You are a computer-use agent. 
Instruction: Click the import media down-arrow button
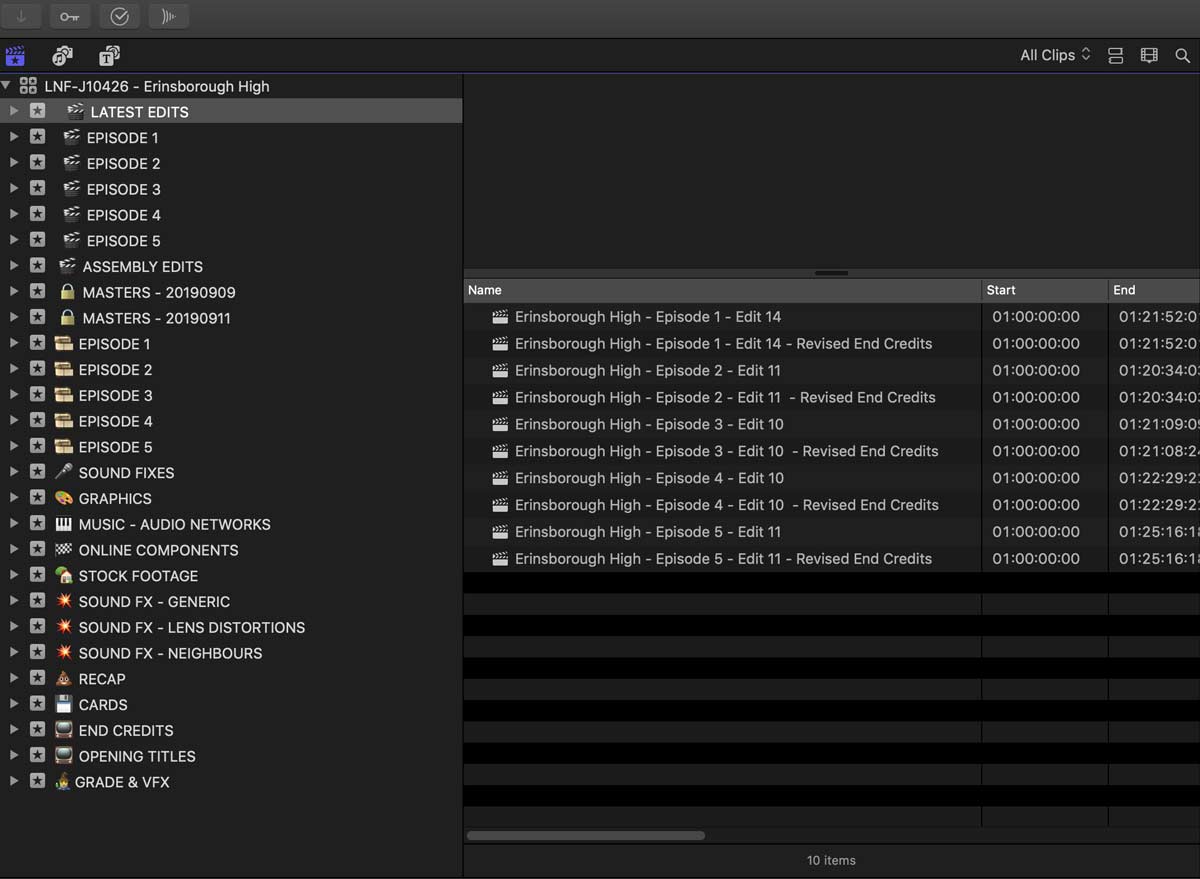pos(21,16)
